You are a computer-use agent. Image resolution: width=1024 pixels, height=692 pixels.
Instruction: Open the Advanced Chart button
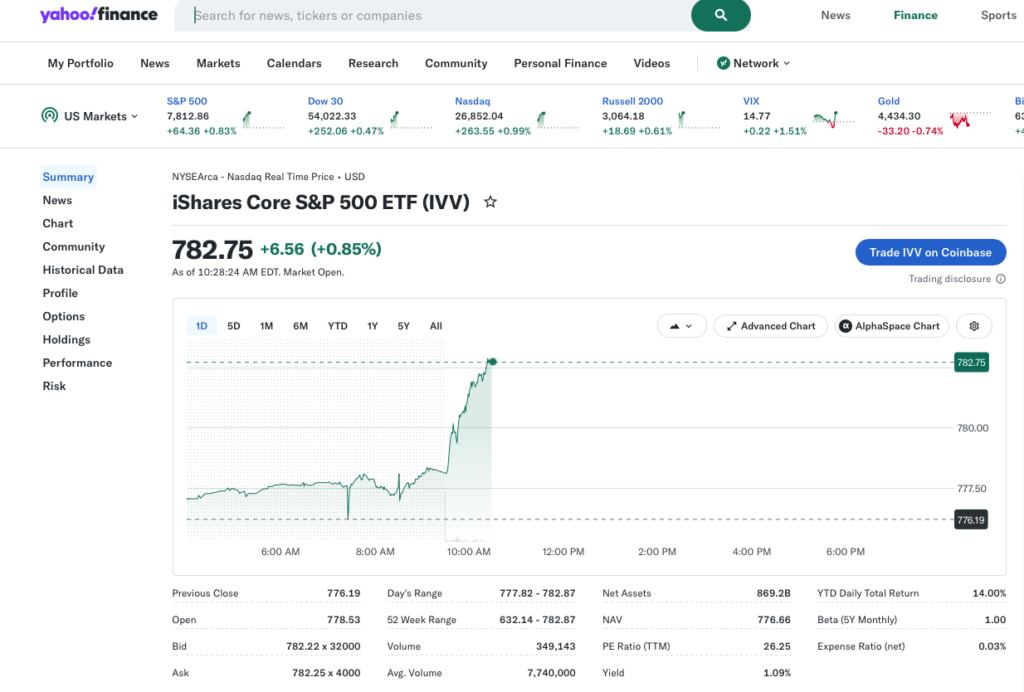point(771,326)
